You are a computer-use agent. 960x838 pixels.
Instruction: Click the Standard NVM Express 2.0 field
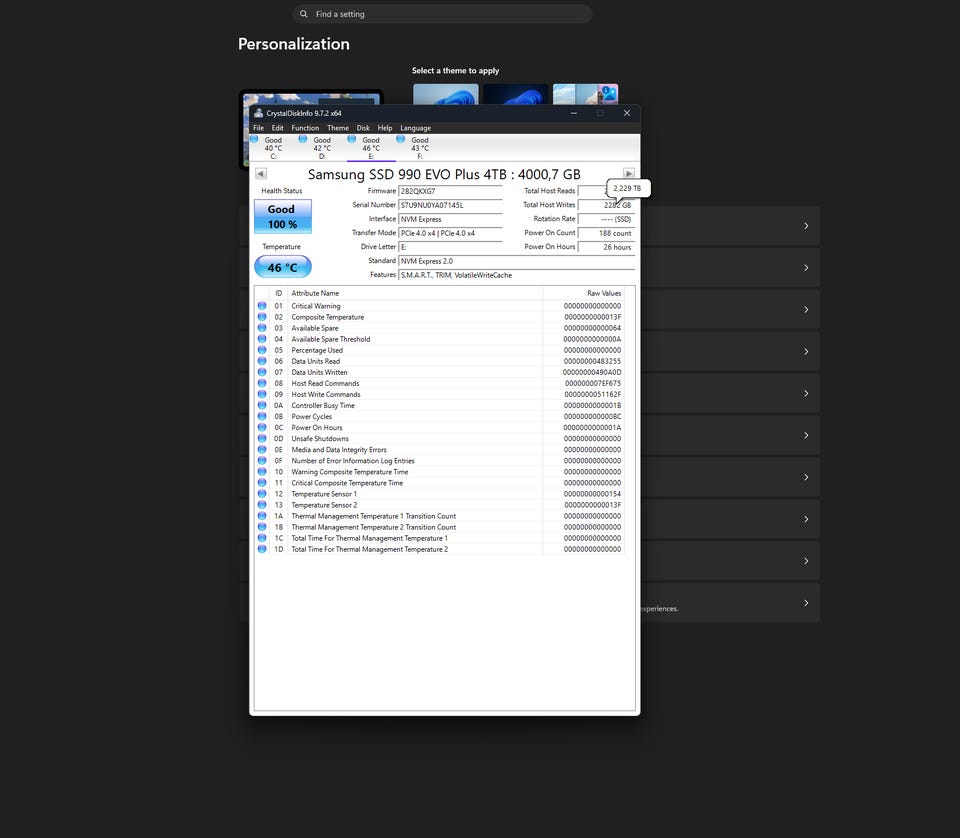(517, 261)
